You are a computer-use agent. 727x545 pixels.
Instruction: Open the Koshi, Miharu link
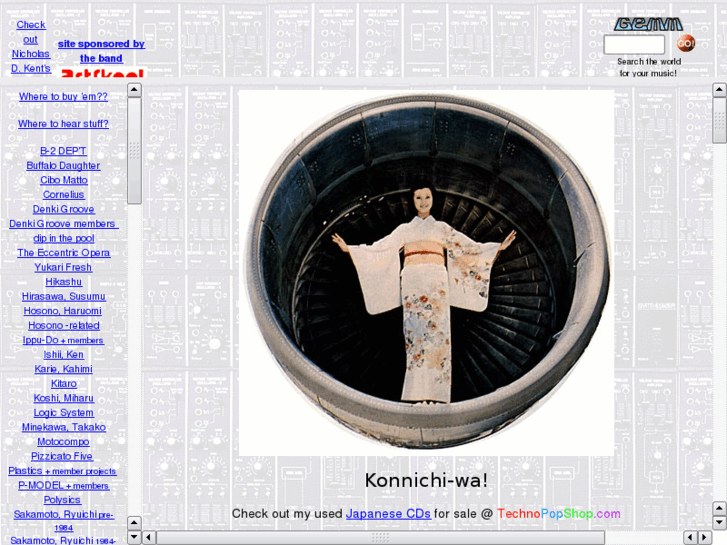tap(64, 398)
